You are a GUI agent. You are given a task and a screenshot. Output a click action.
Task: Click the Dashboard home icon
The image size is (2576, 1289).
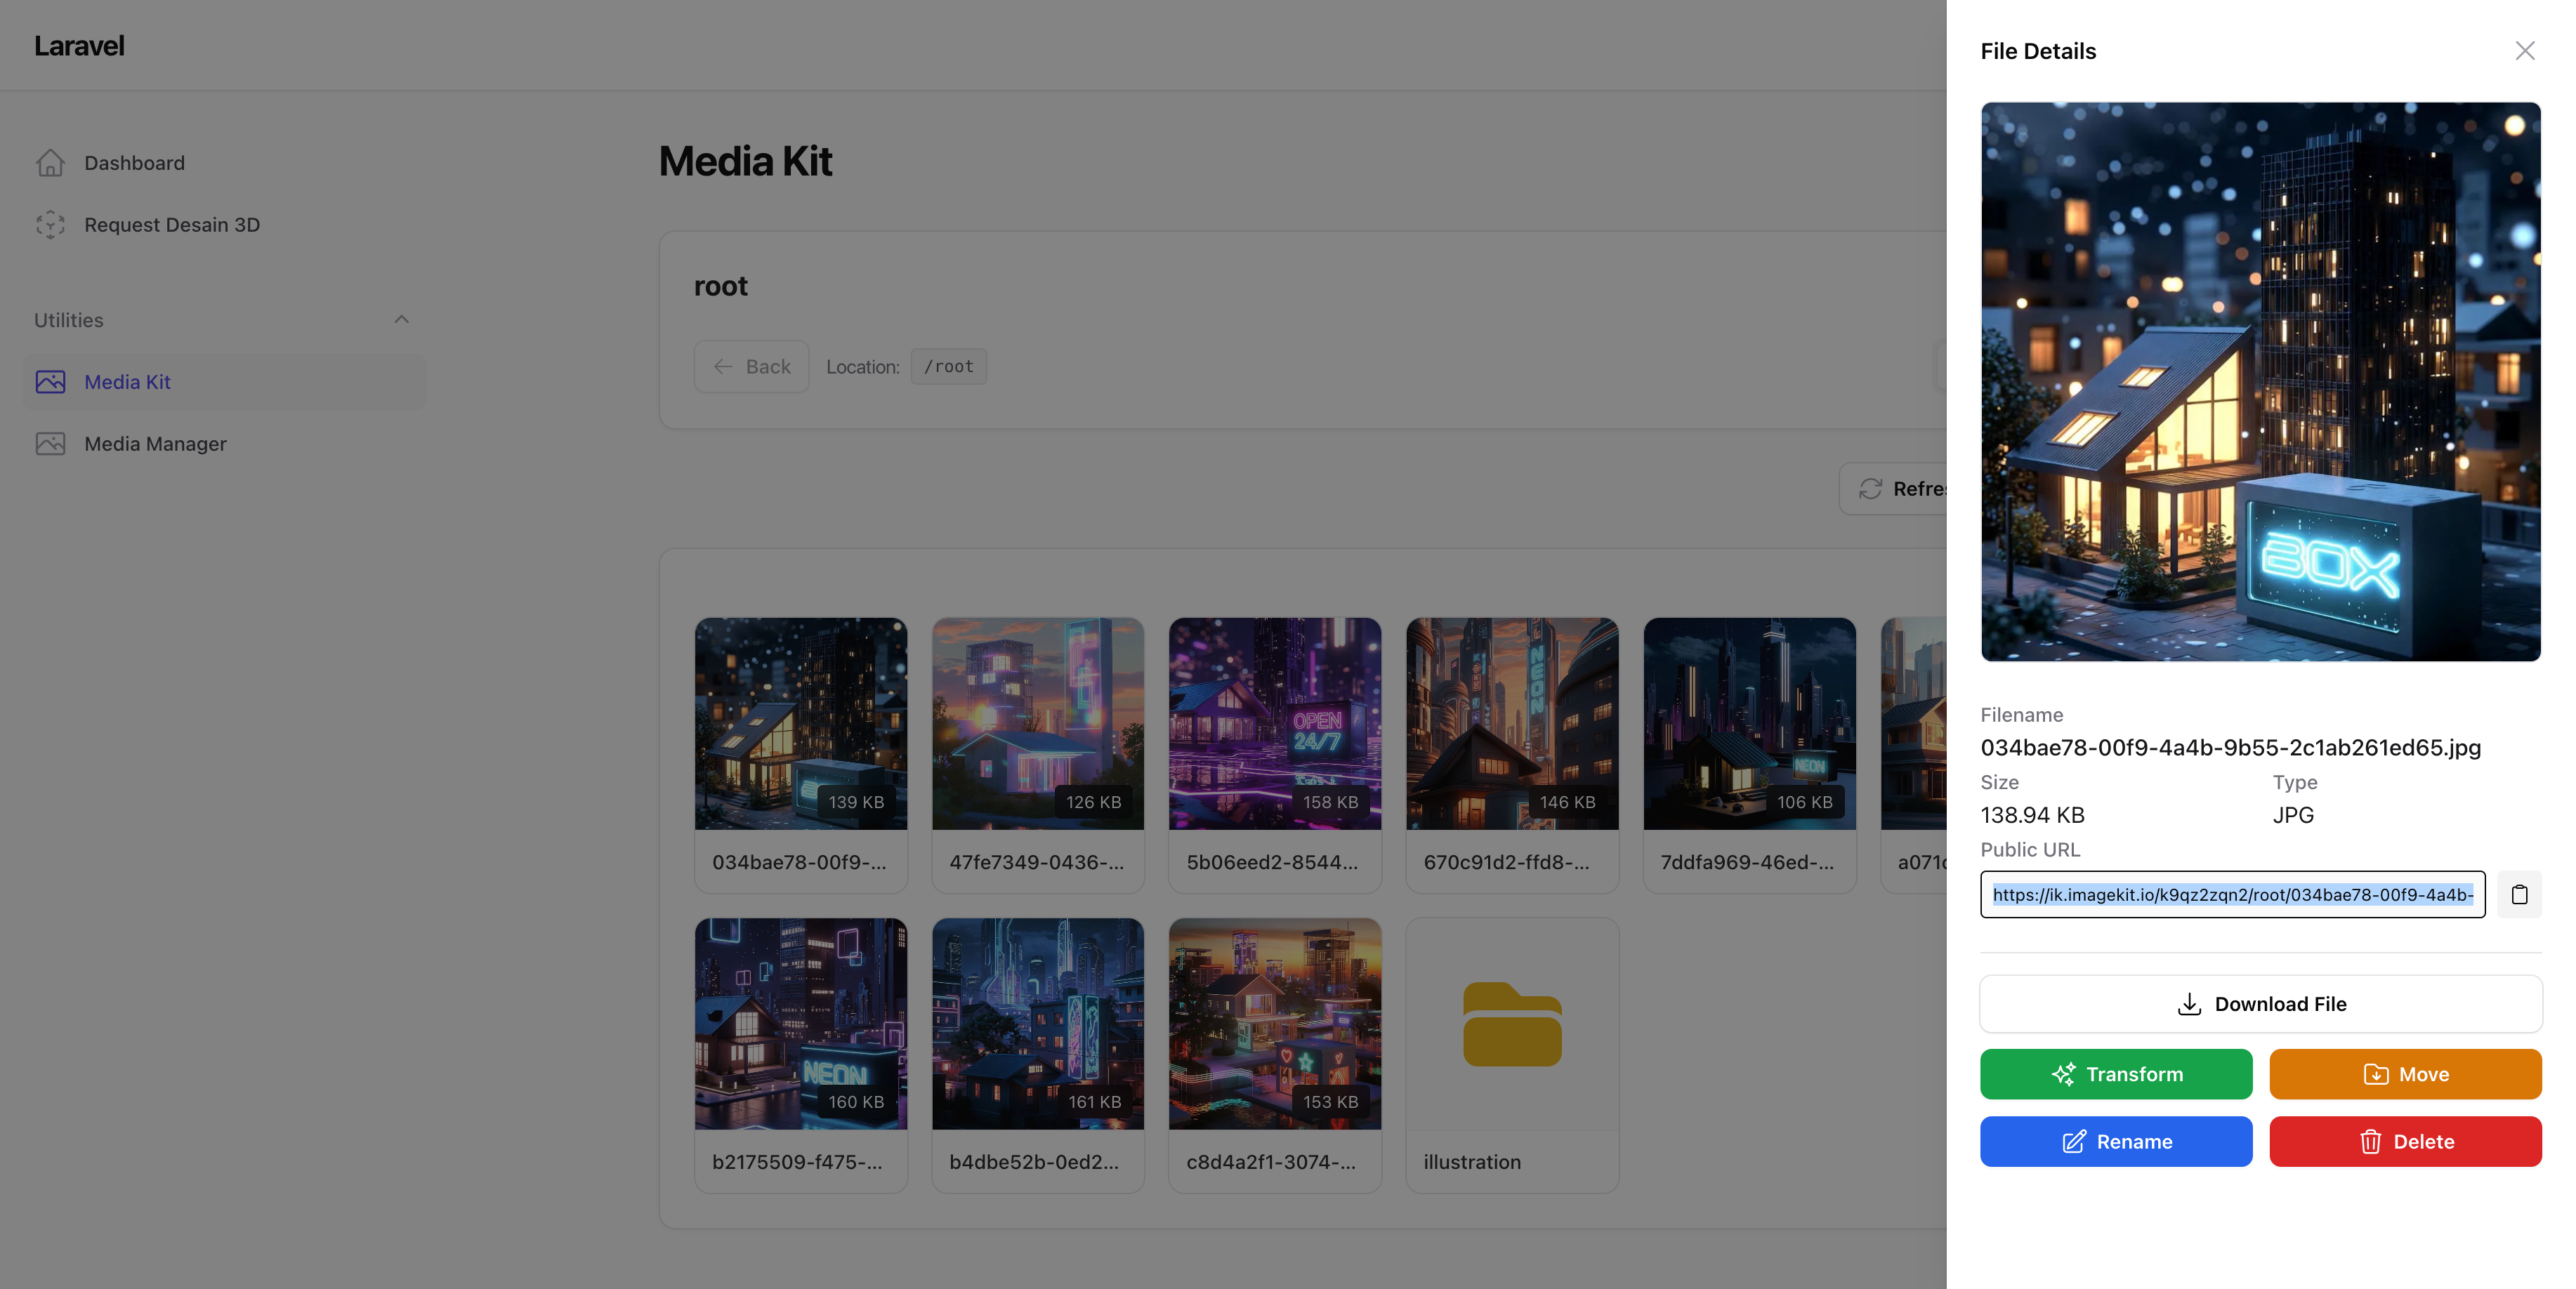[x=50, y=163]
